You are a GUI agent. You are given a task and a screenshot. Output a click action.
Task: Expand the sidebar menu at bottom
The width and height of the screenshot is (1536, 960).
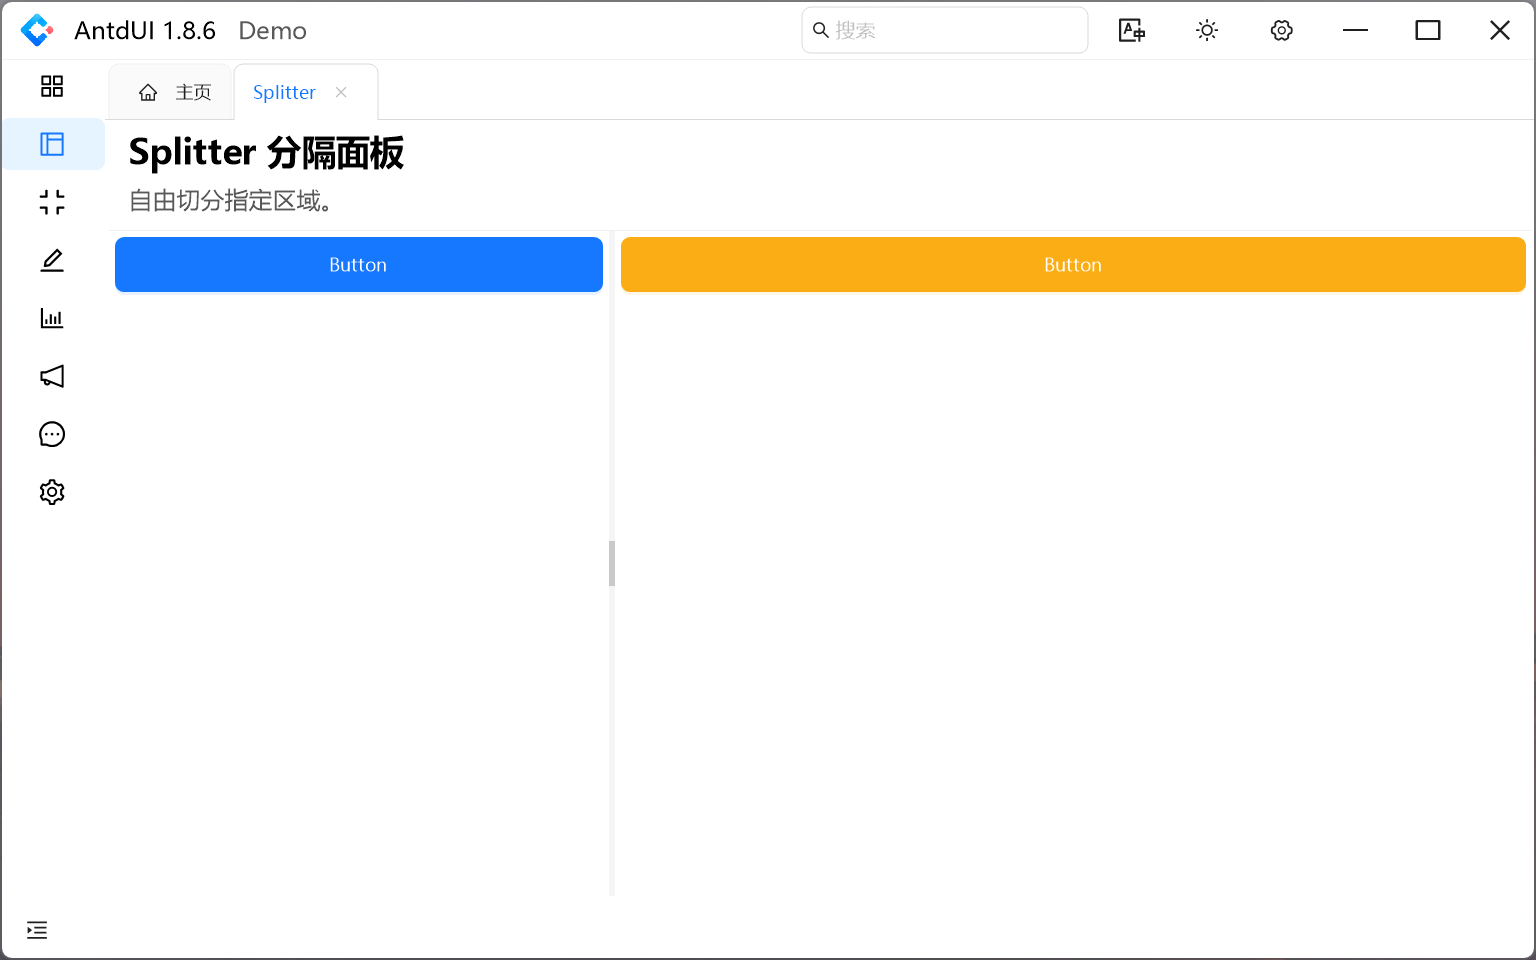tap(37, 930)
